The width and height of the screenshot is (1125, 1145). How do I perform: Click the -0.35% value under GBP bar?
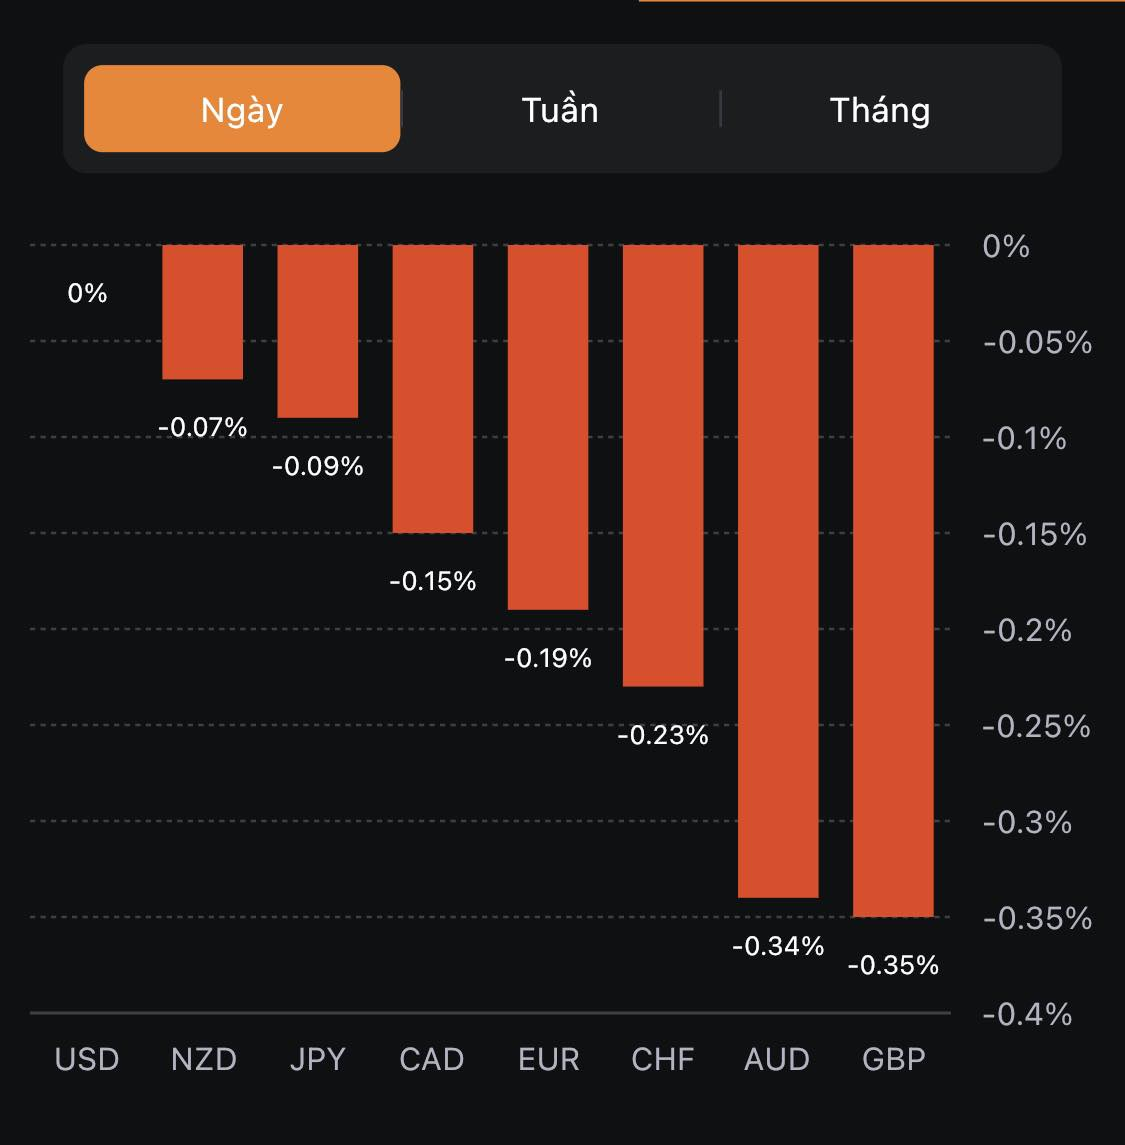point(893,965)
